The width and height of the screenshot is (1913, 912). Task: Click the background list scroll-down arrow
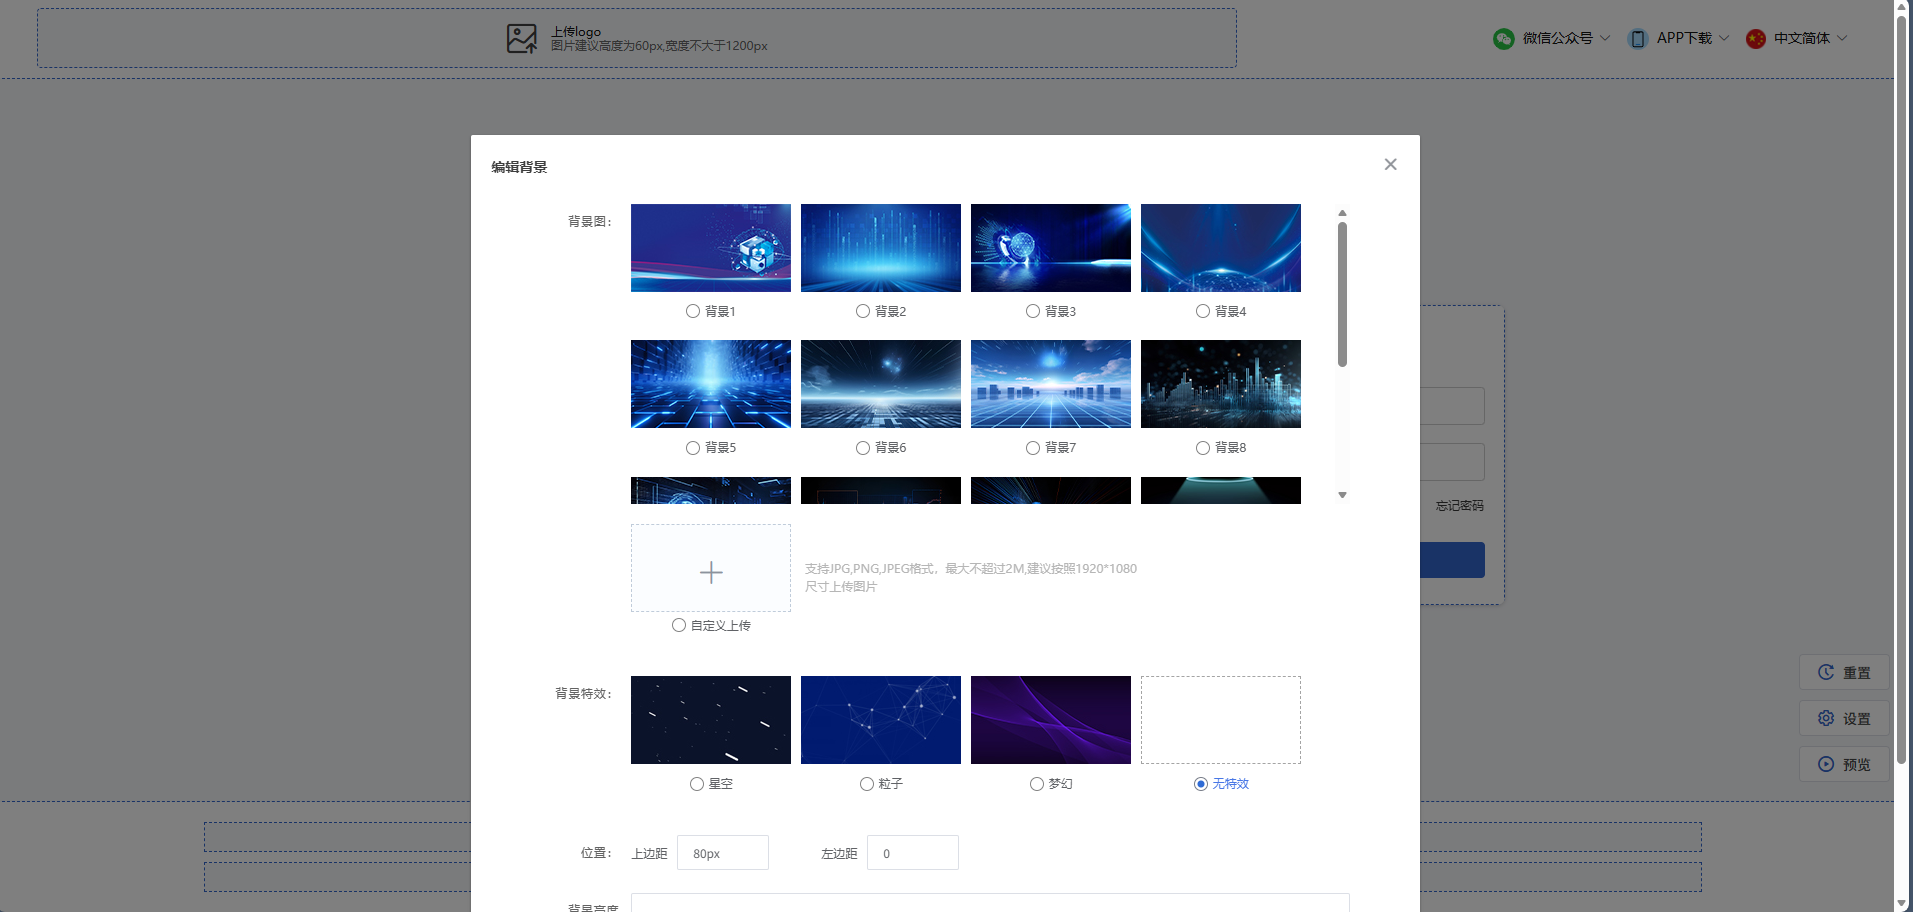coord(1342,495)
